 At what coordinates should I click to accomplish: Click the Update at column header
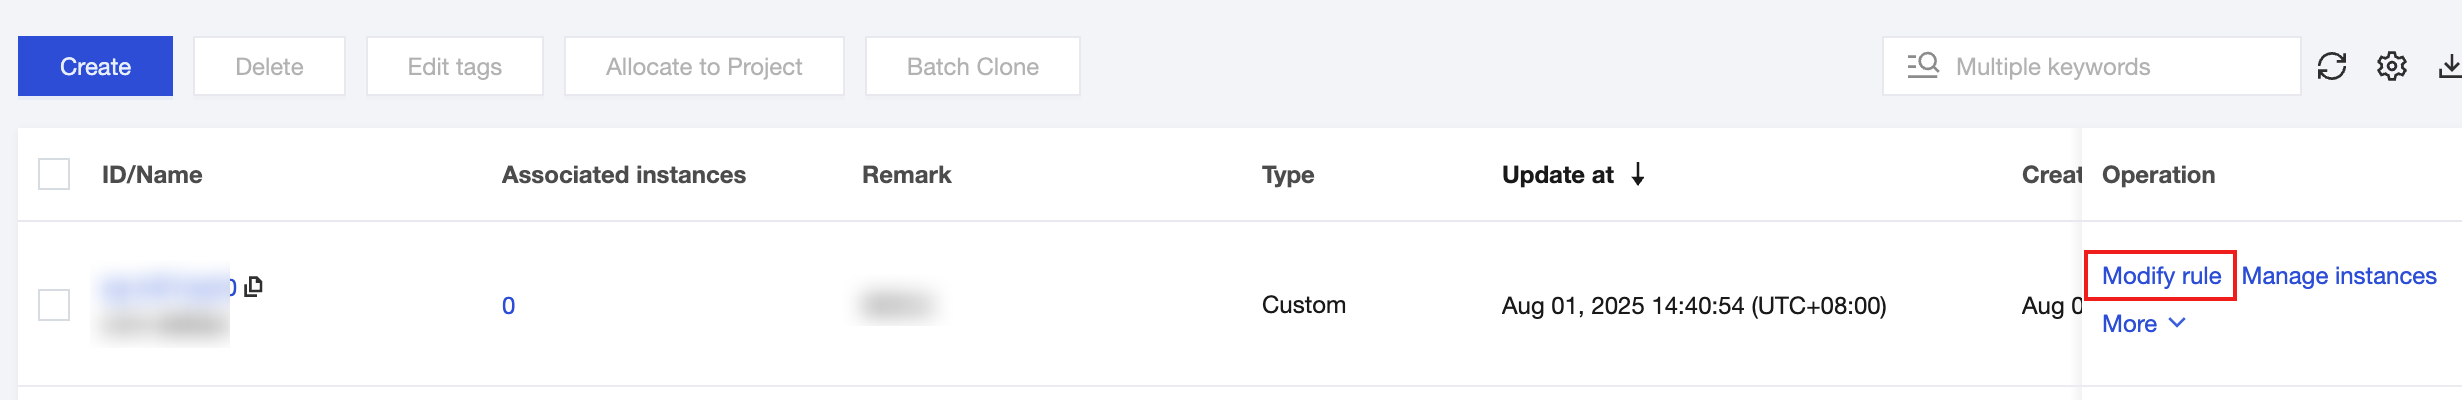(1557, 175)
